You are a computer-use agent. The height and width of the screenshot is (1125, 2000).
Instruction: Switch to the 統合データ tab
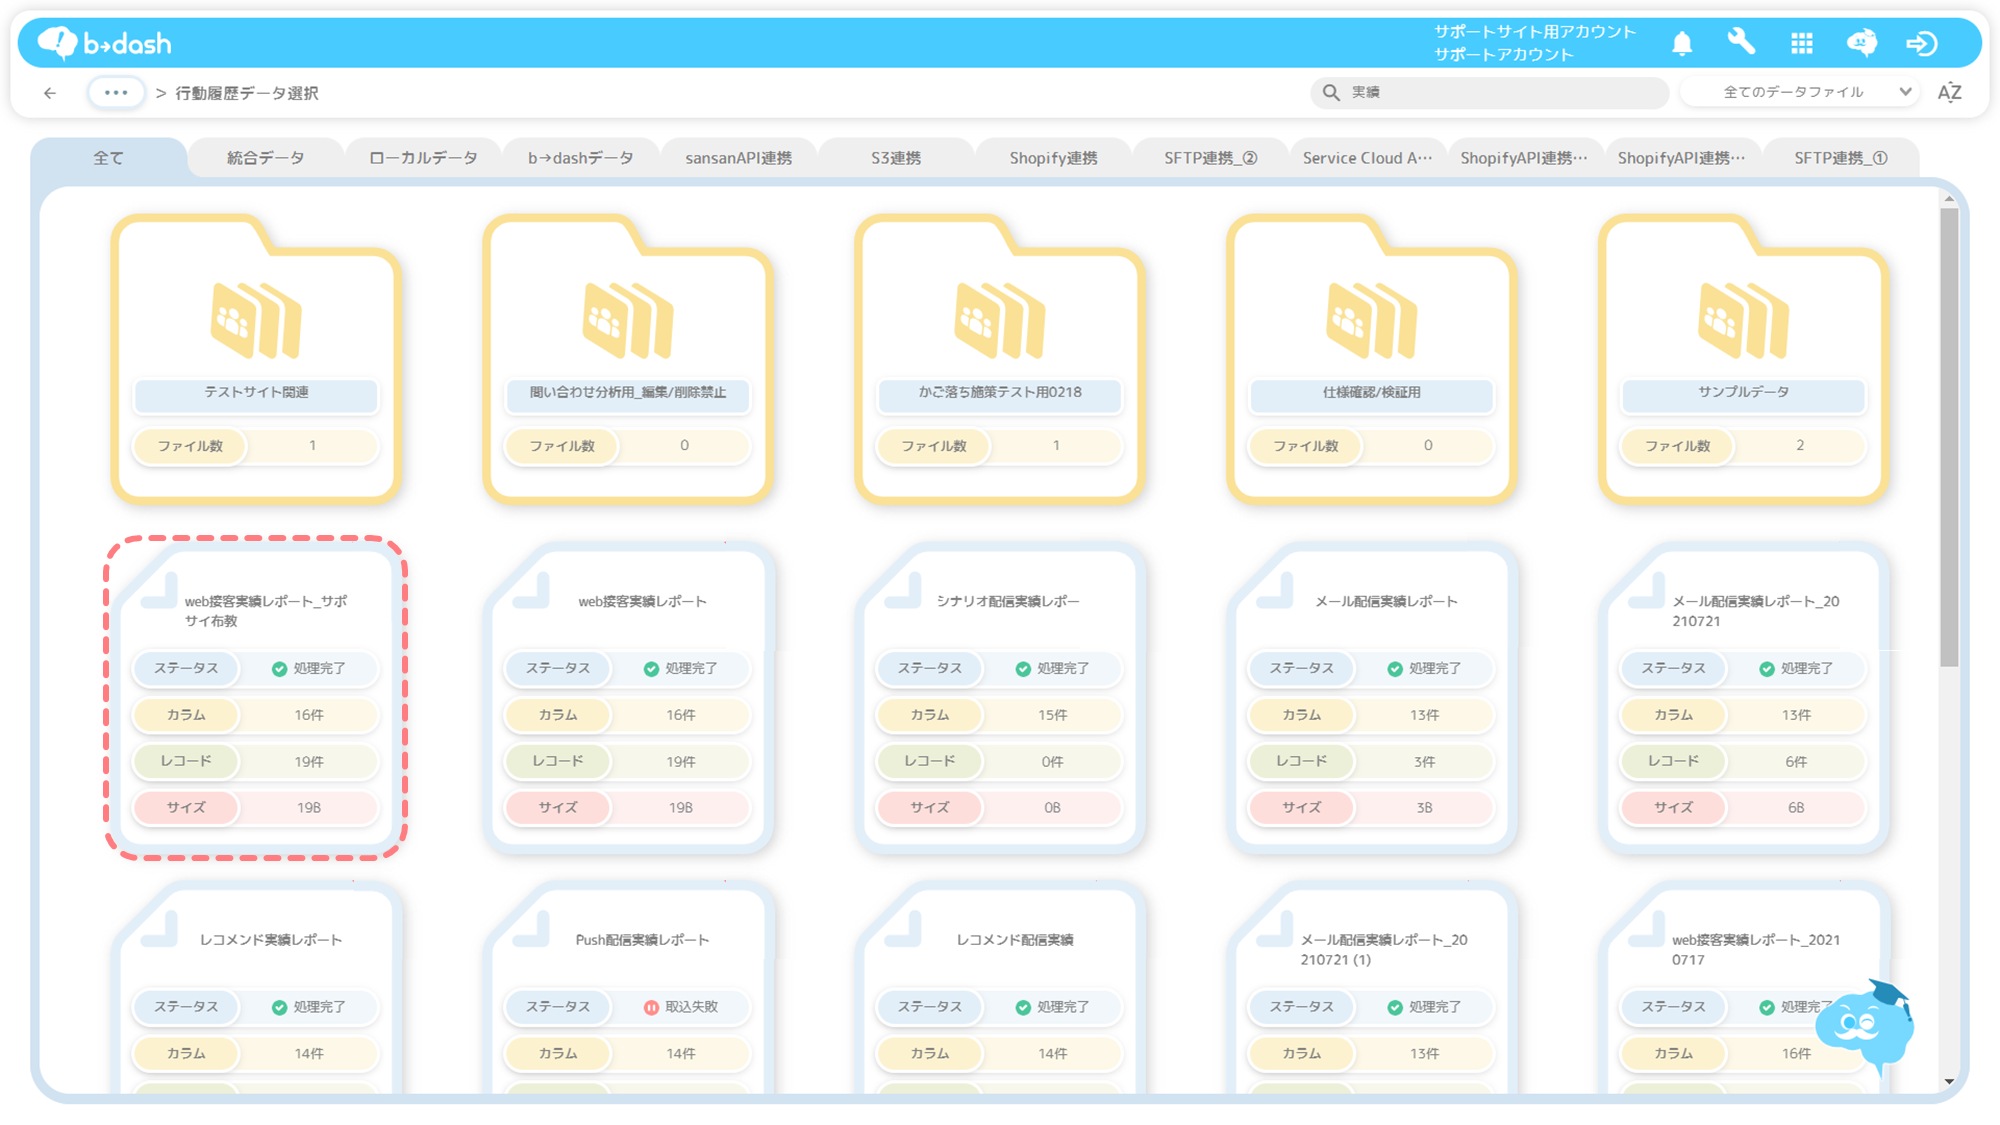coord(265,158)
